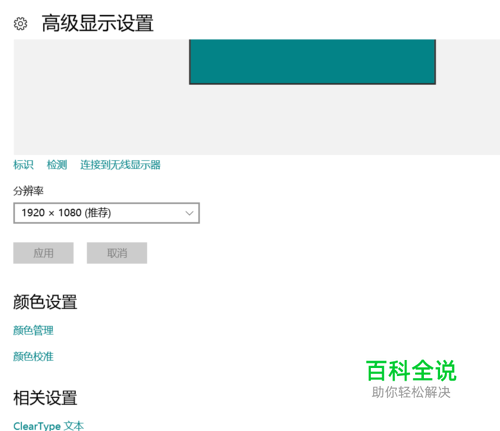Click the chevron arrow in the resolution box
Viewport: 500px width, 431px height.
coord(189,213)
